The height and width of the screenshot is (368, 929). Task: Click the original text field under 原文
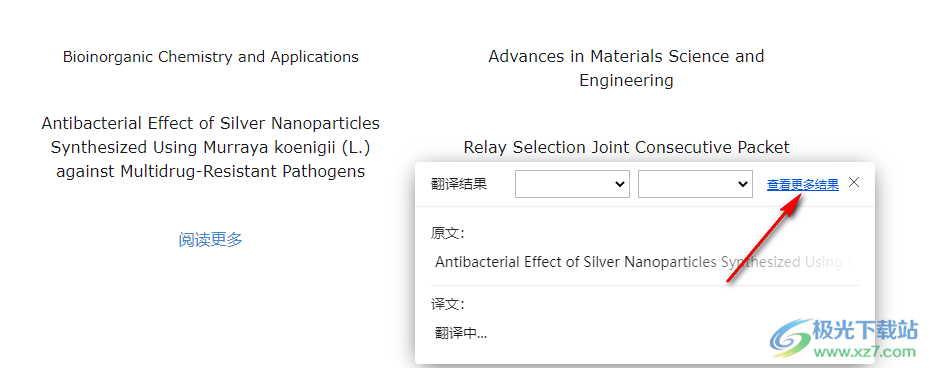tap(645, 261)
